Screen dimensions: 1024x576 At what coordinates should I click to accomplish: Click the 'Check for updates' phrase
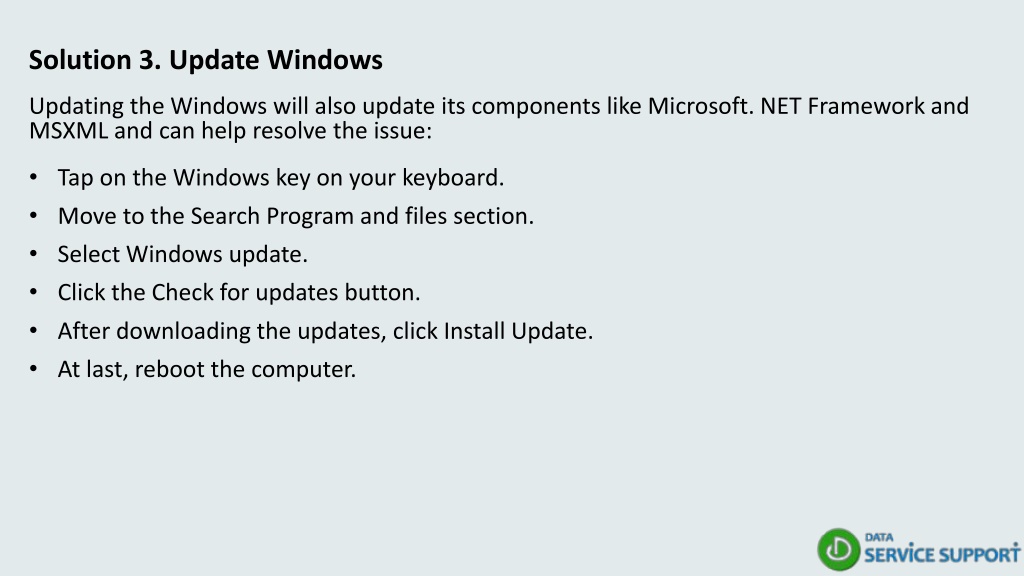click(245, 292)
